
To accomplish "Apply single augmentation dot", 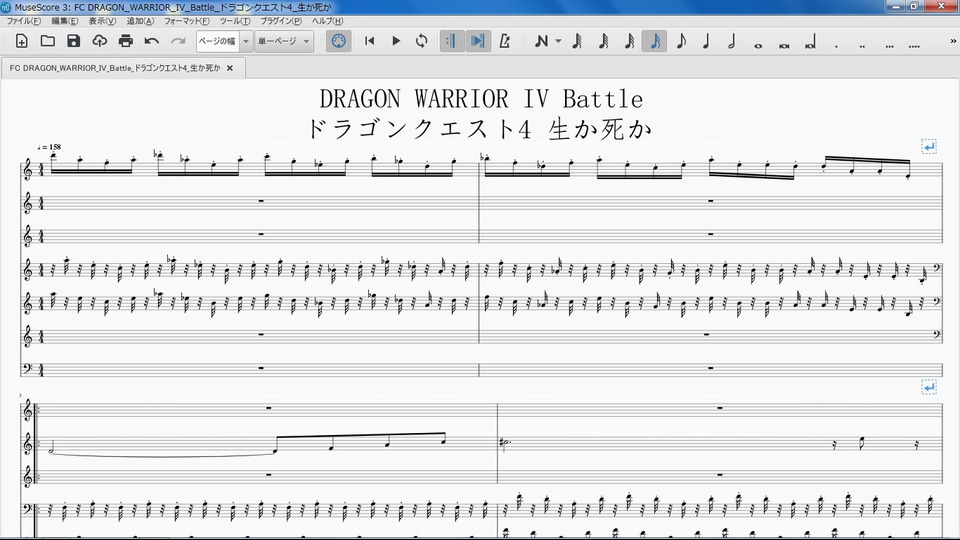I will (836, 45).
